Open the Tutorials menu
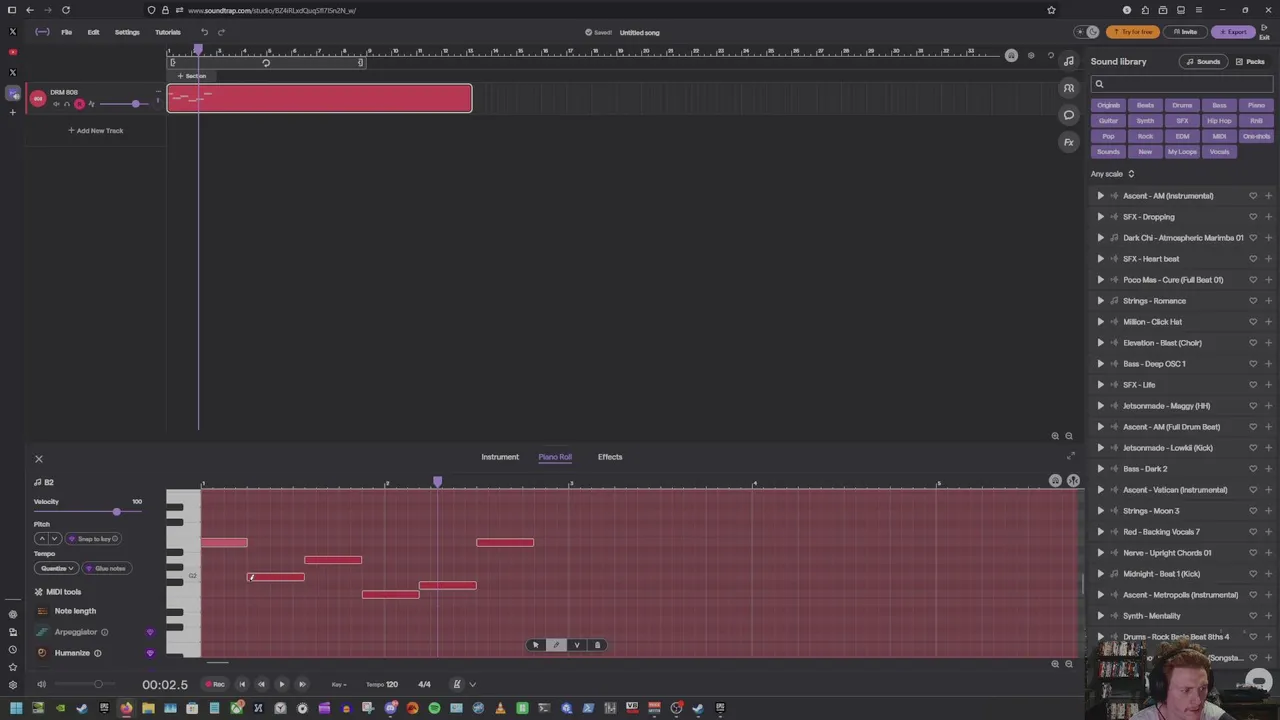 [x=168, y=32]
